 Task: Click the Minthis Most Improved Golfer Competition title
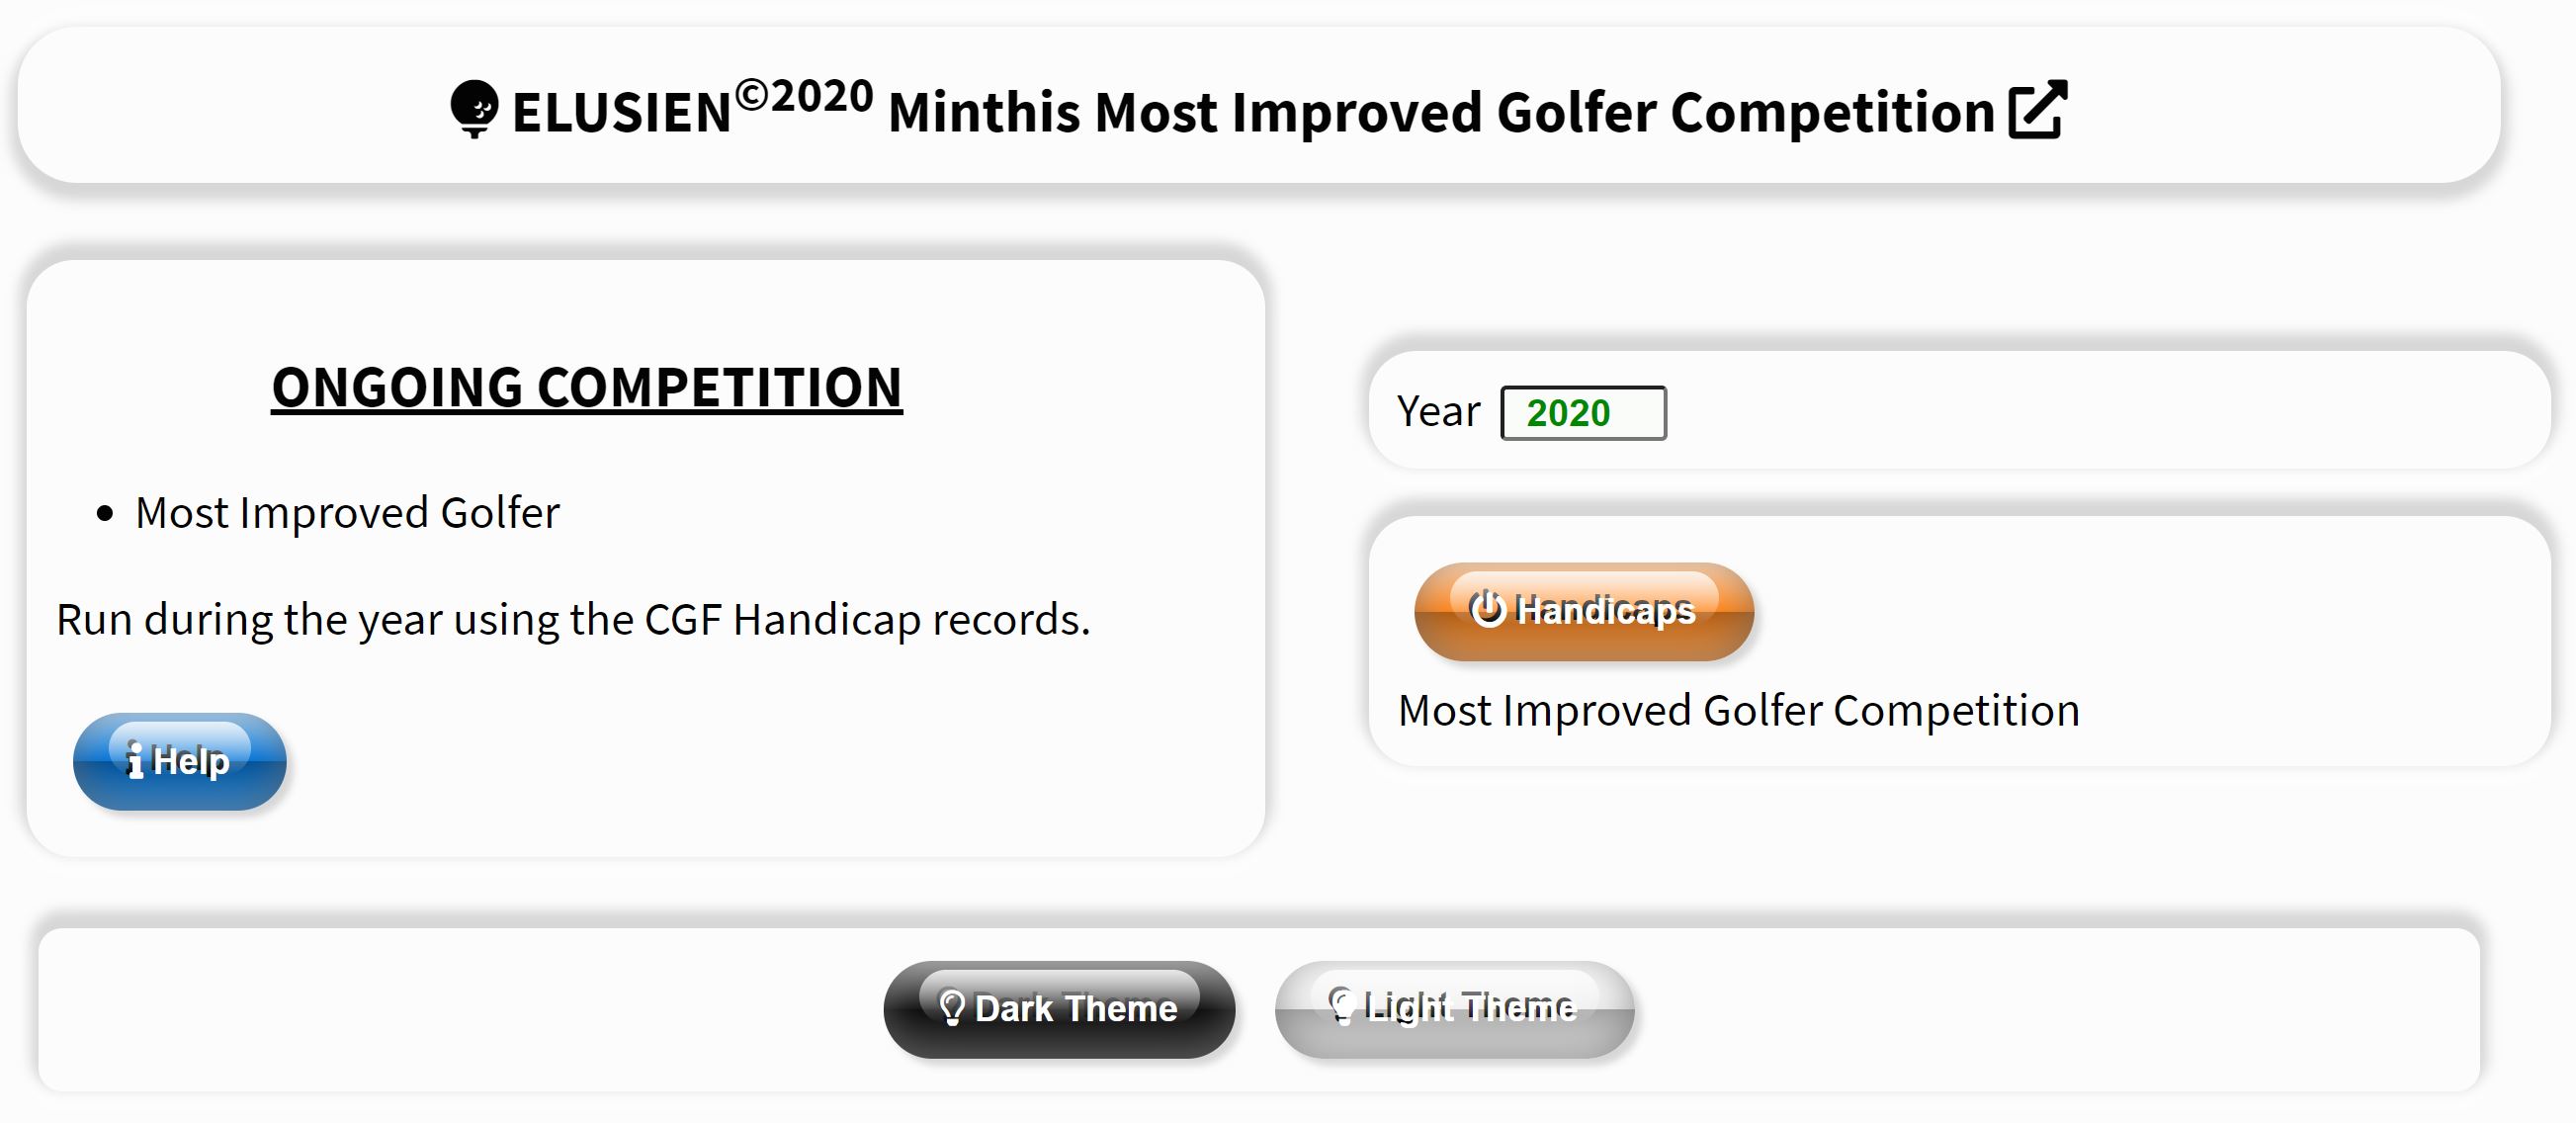coord(1441,111)
